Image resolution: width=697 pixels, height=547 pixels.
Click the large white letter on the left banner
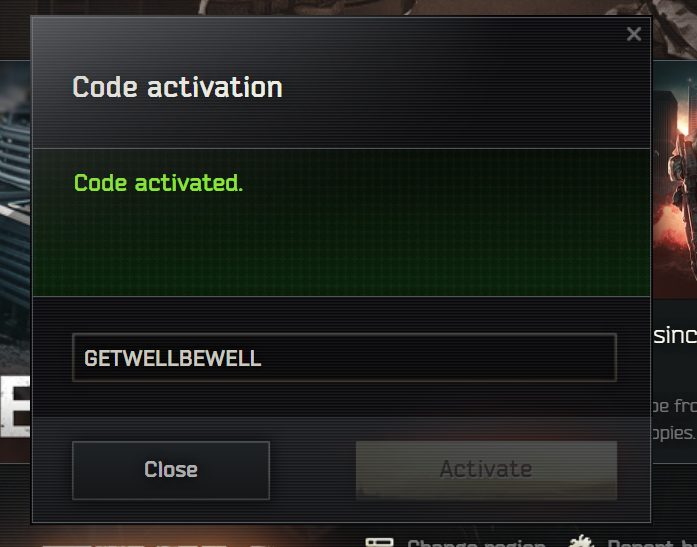click(15, 406)
